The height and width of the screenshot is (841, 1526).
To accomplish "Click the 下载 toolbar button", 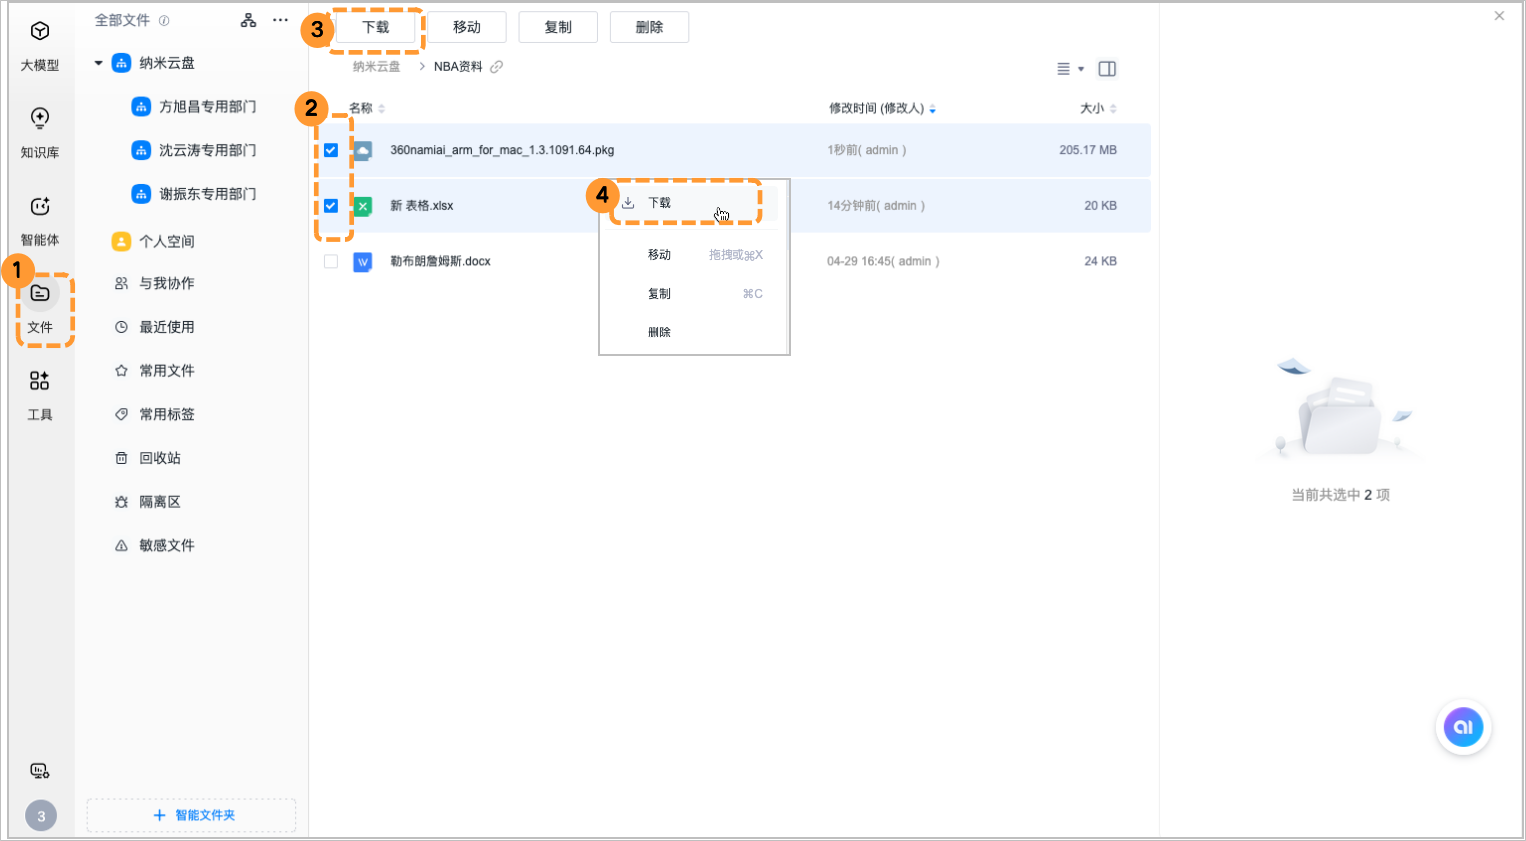I will [x=377, y=26].
